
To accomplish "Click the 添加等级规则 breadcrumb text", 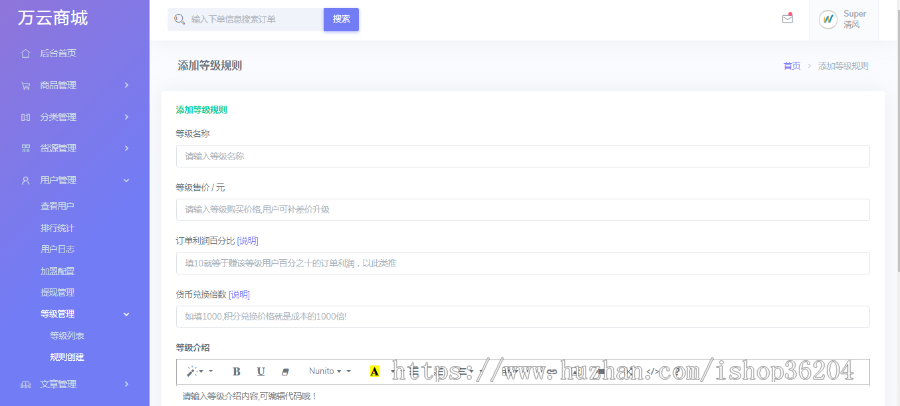I will click(x=843, y=66).
